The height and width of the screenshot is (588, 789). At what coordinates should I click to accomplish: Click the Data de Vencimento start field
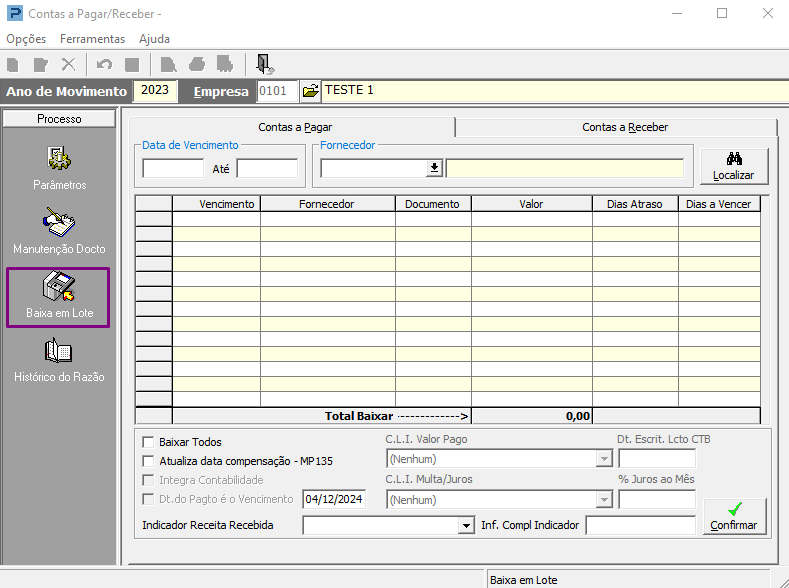tap(173, 168)
